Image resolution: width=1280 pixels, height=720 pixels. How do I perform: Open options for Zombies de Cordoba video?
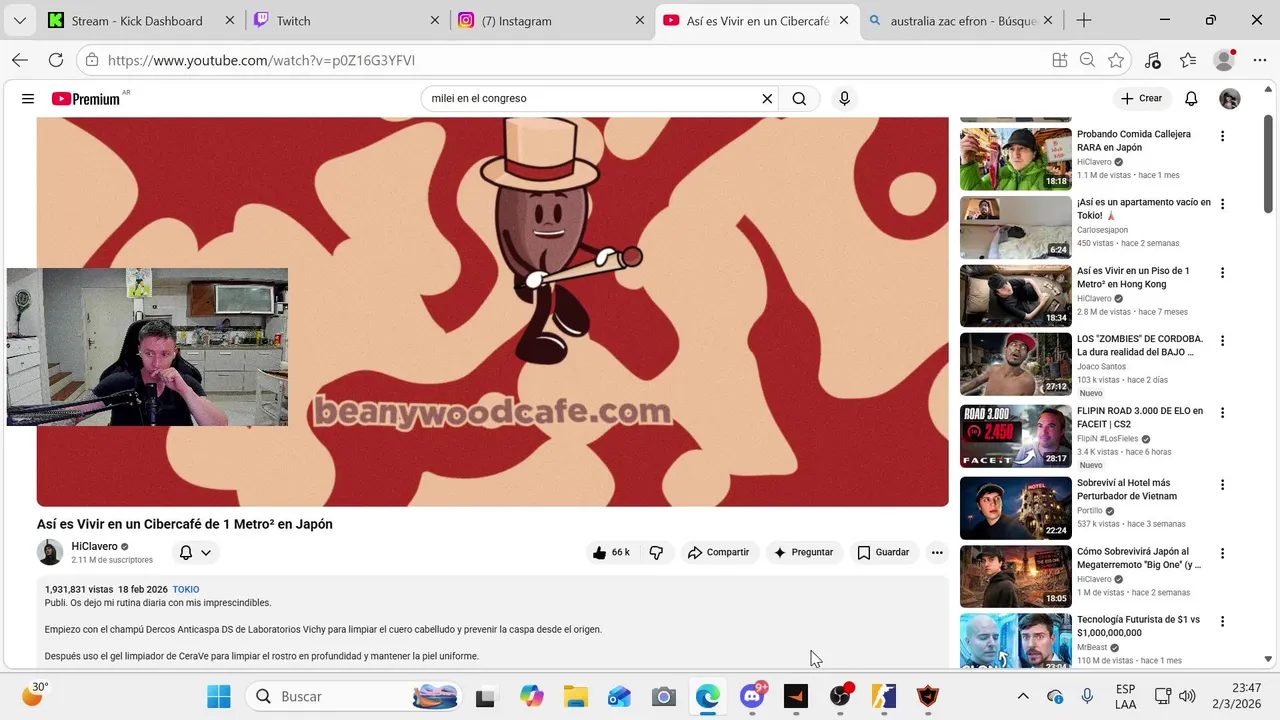pos(1222,341)
